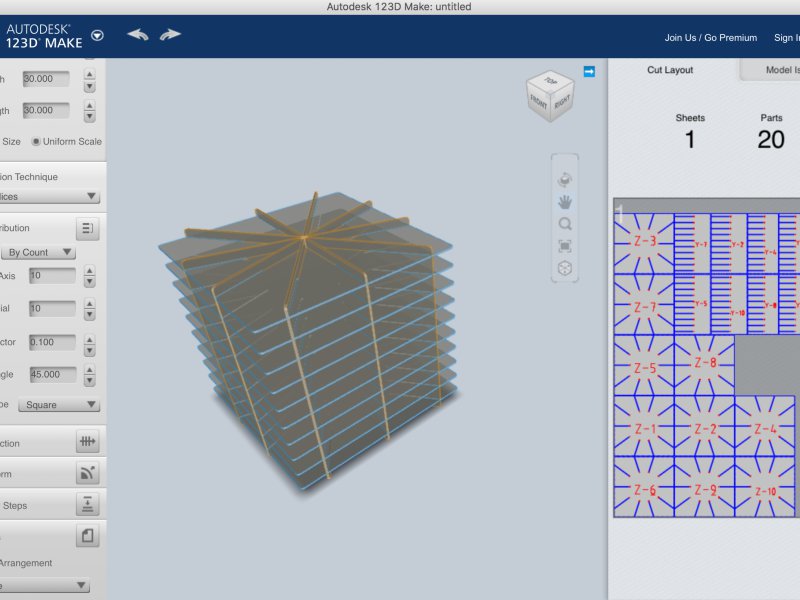This screenshot has width=800, height=600.
Task: Open the Autodesk 123D Make menu arrow
Action: click(x=97, y=35)
